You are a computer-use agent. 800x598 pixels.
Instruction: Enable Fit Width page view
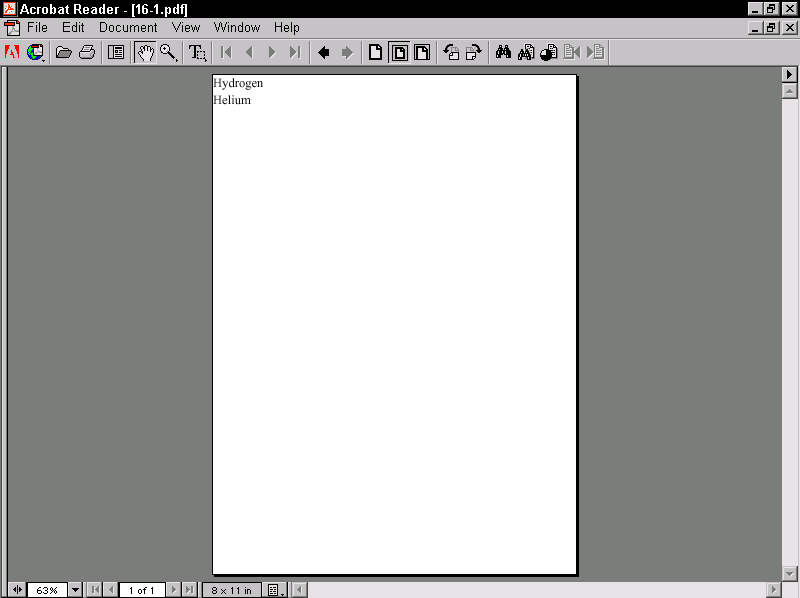(x=422, y=53)
